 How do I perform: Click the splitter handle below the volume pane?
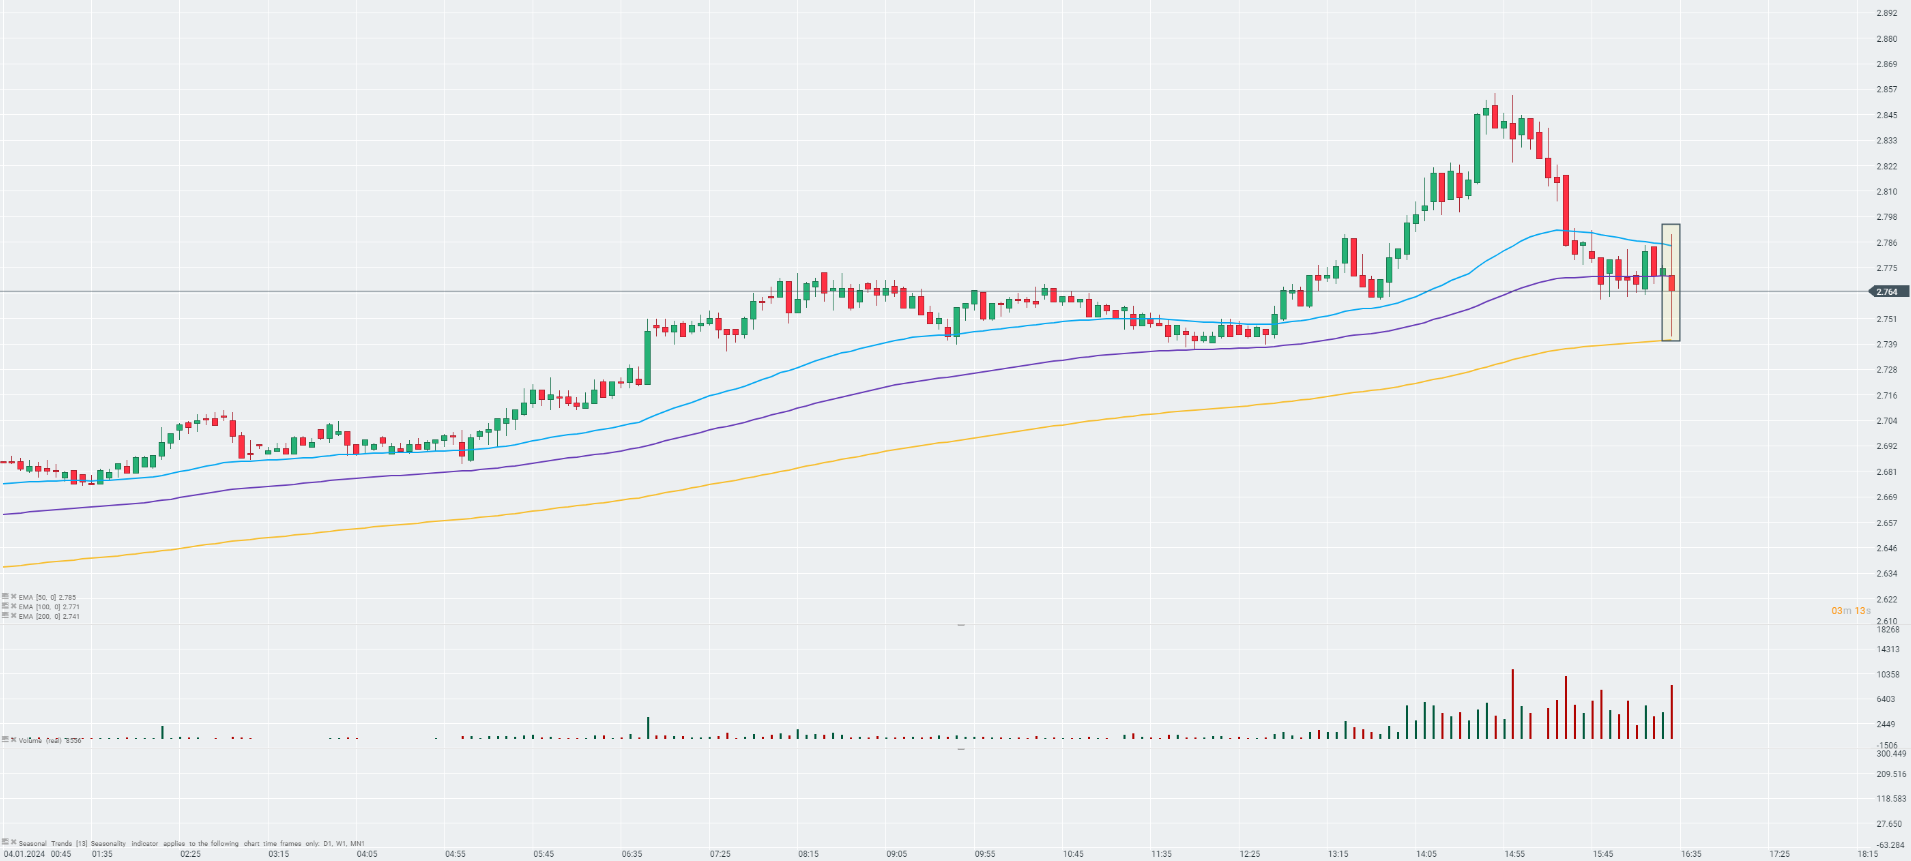pos(961,748)
